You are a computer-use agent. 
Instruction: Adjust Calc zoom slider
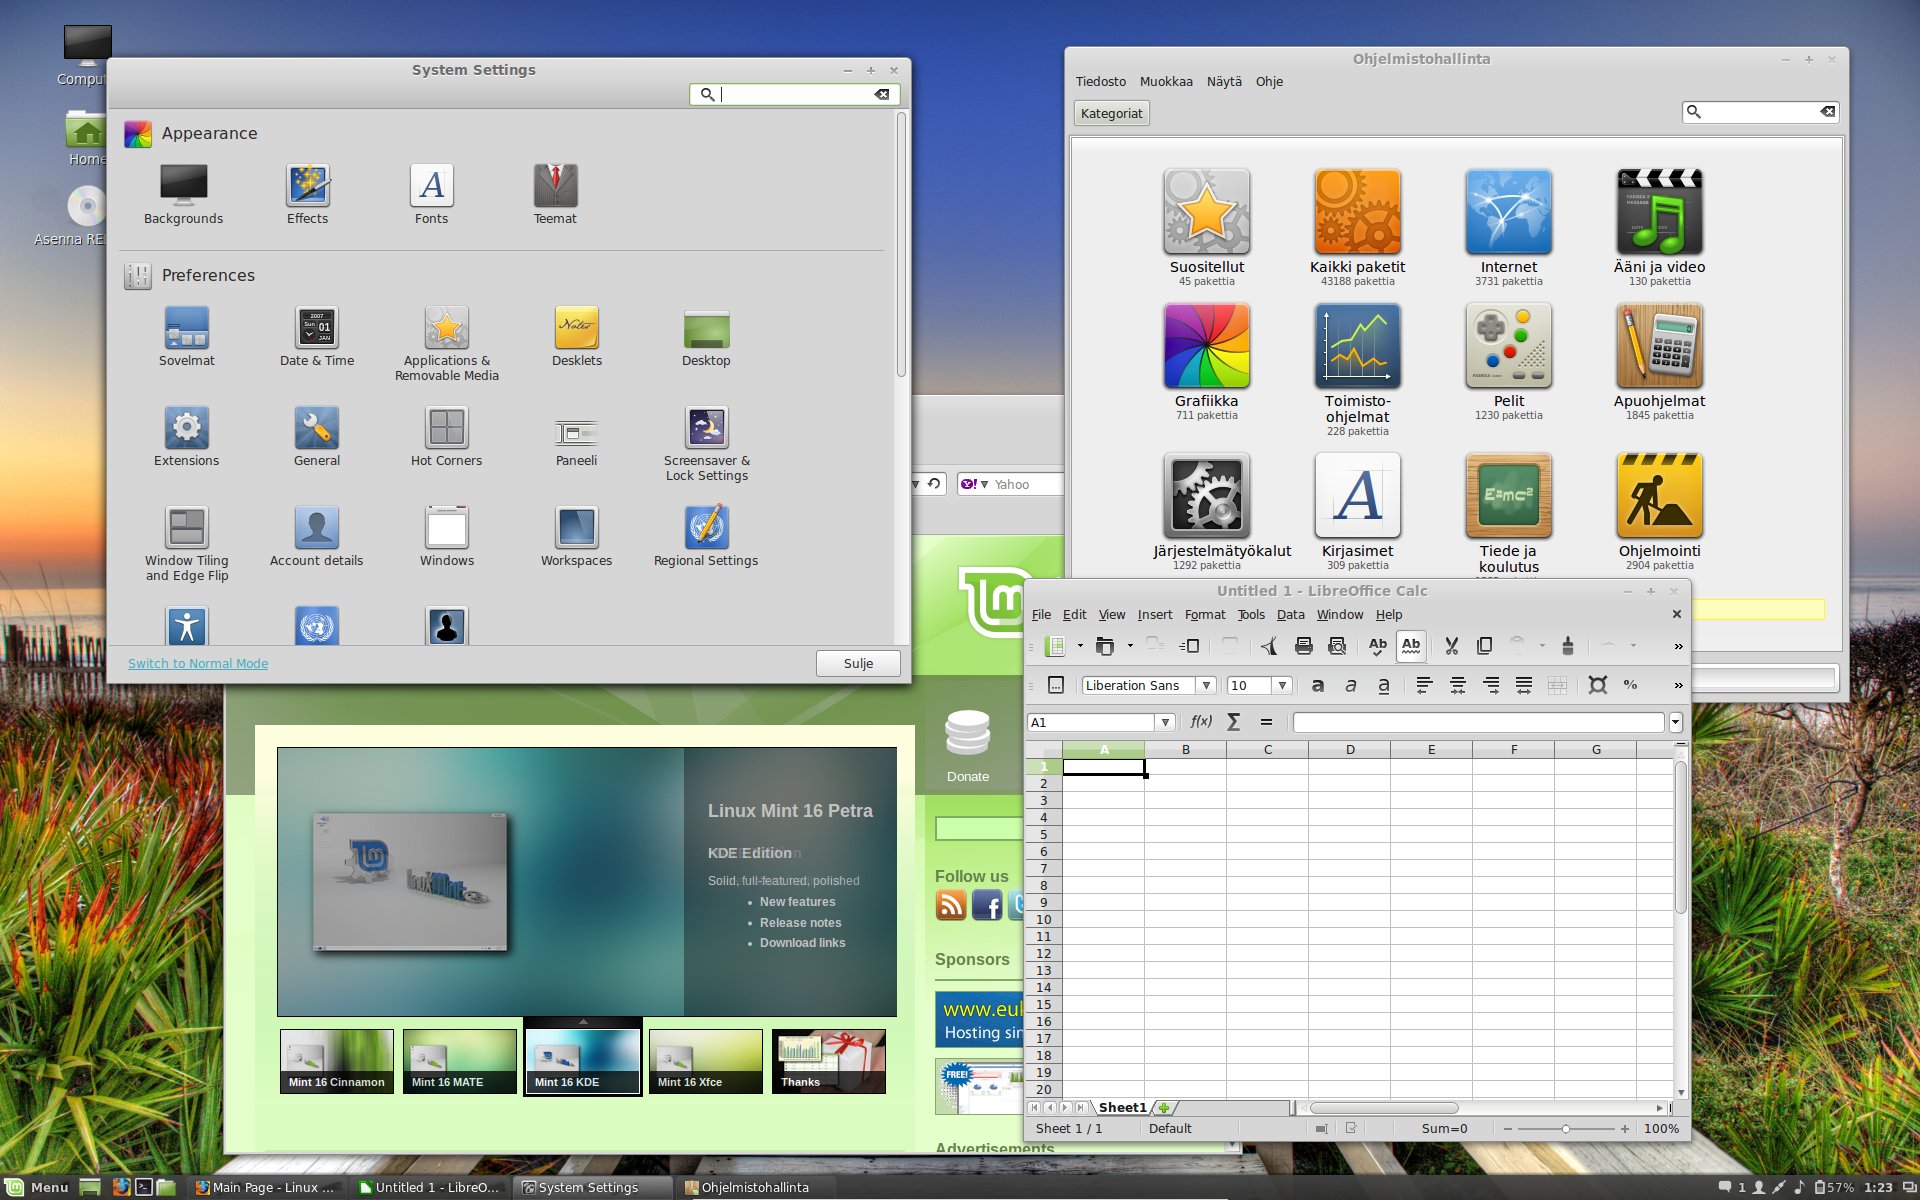[x=1566, y=1128]
